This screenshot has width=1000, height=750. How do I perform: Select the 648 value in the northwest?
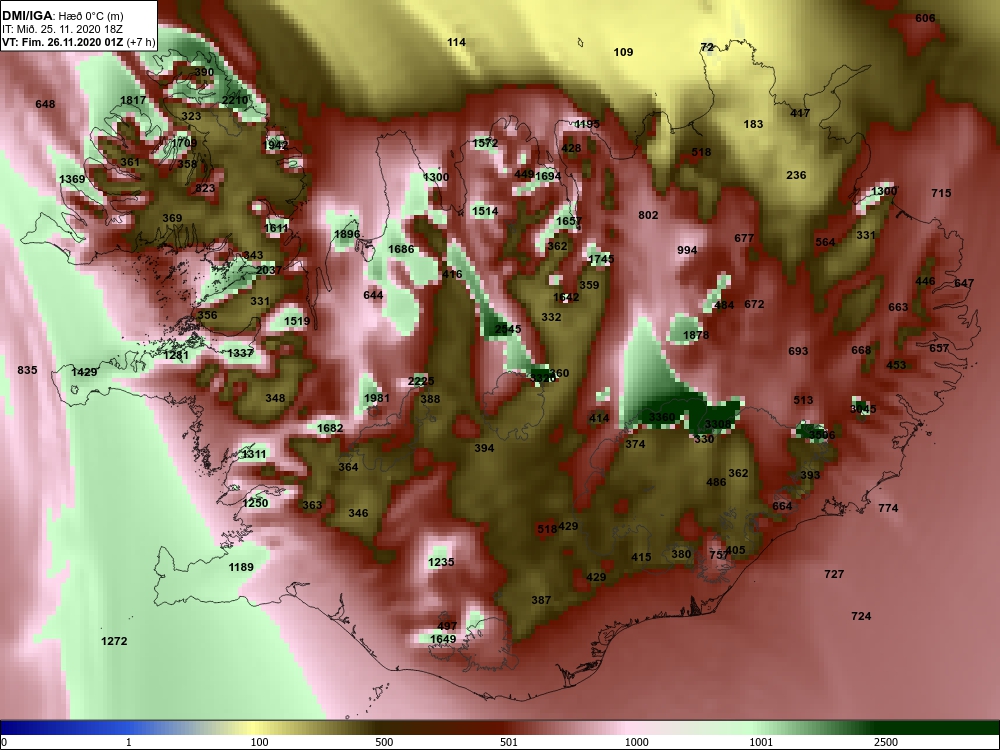[x=45, y=104]
